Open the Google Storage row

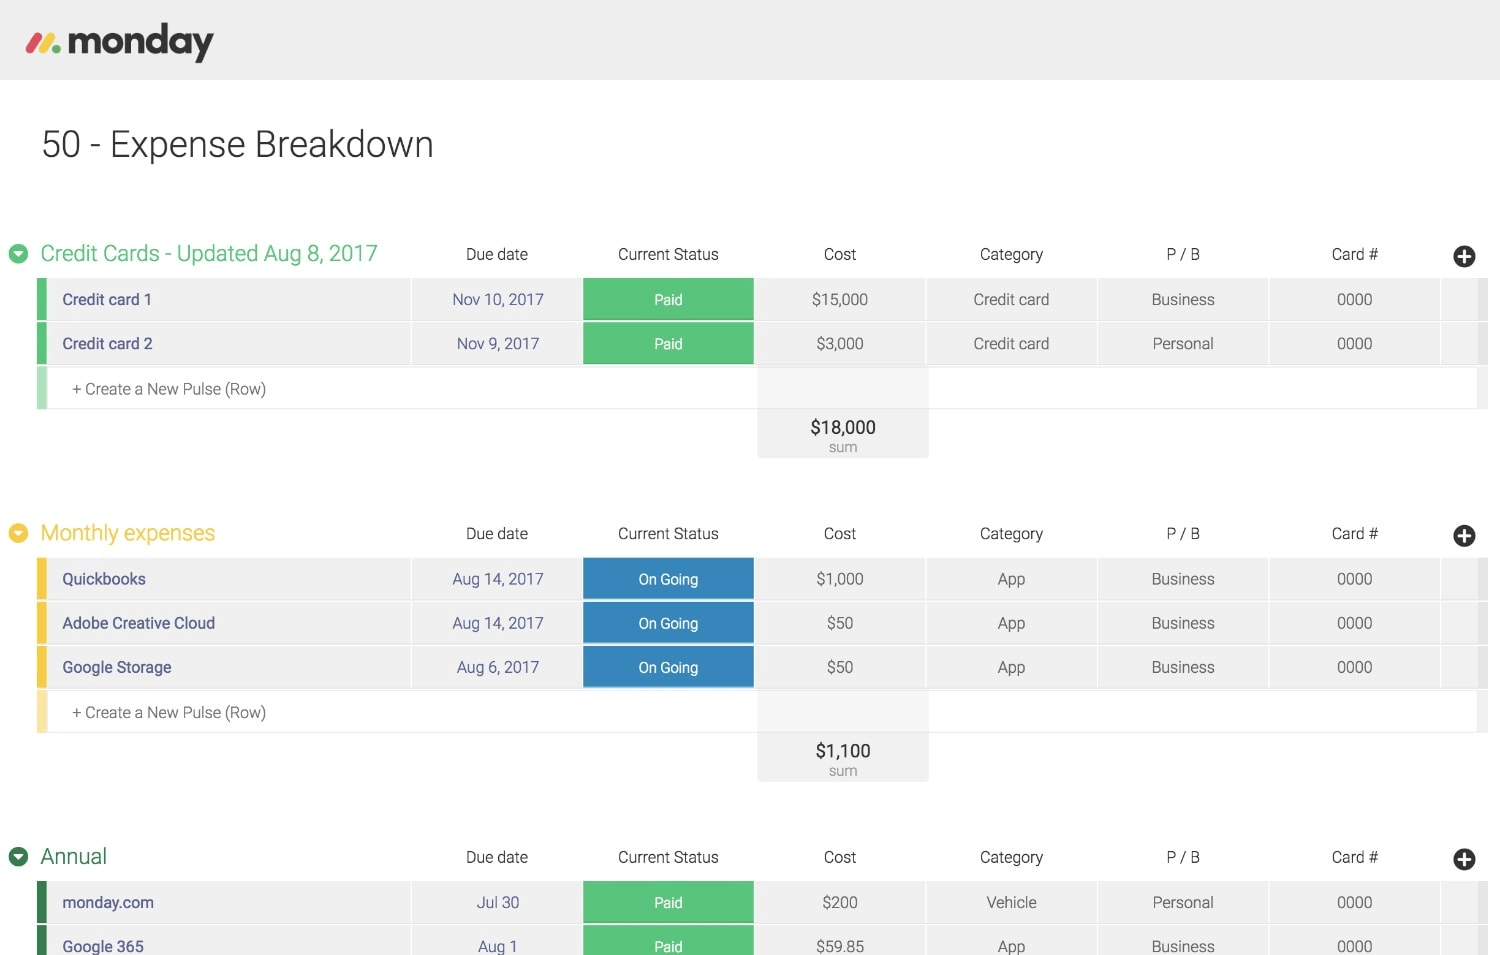pos(117,667)
